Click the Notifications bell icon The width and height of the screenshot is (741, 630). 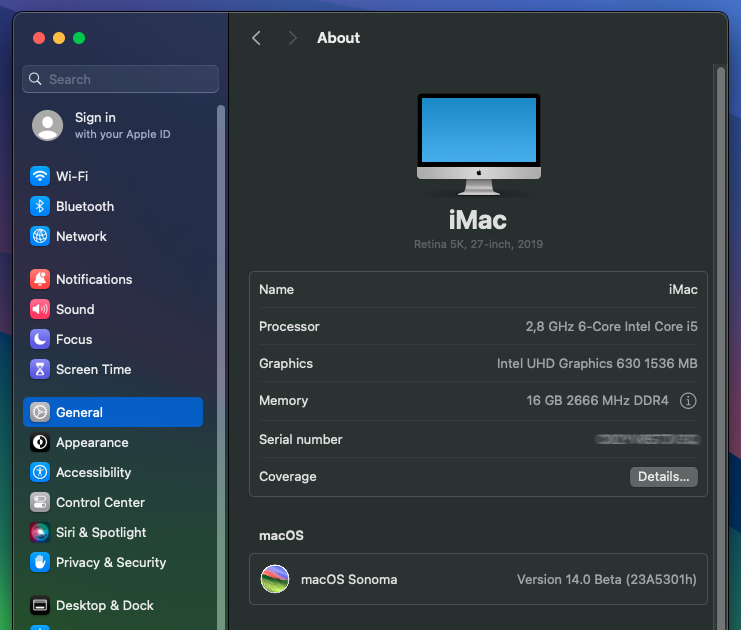(x=40, y=279)
